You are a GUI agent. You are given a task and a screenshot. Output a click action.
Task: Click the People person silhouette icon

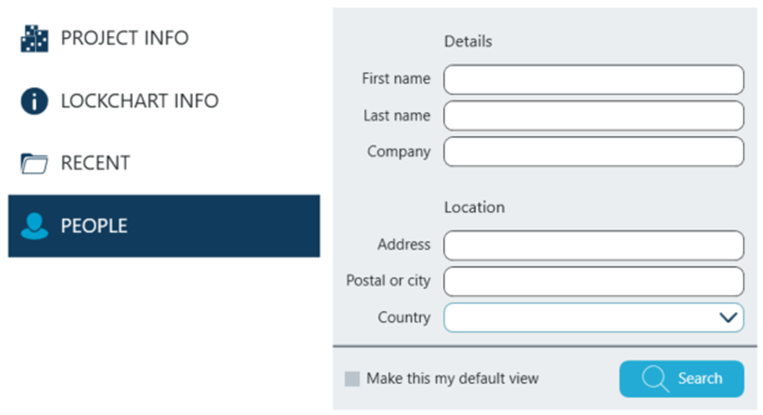click(x=34, y=226)
